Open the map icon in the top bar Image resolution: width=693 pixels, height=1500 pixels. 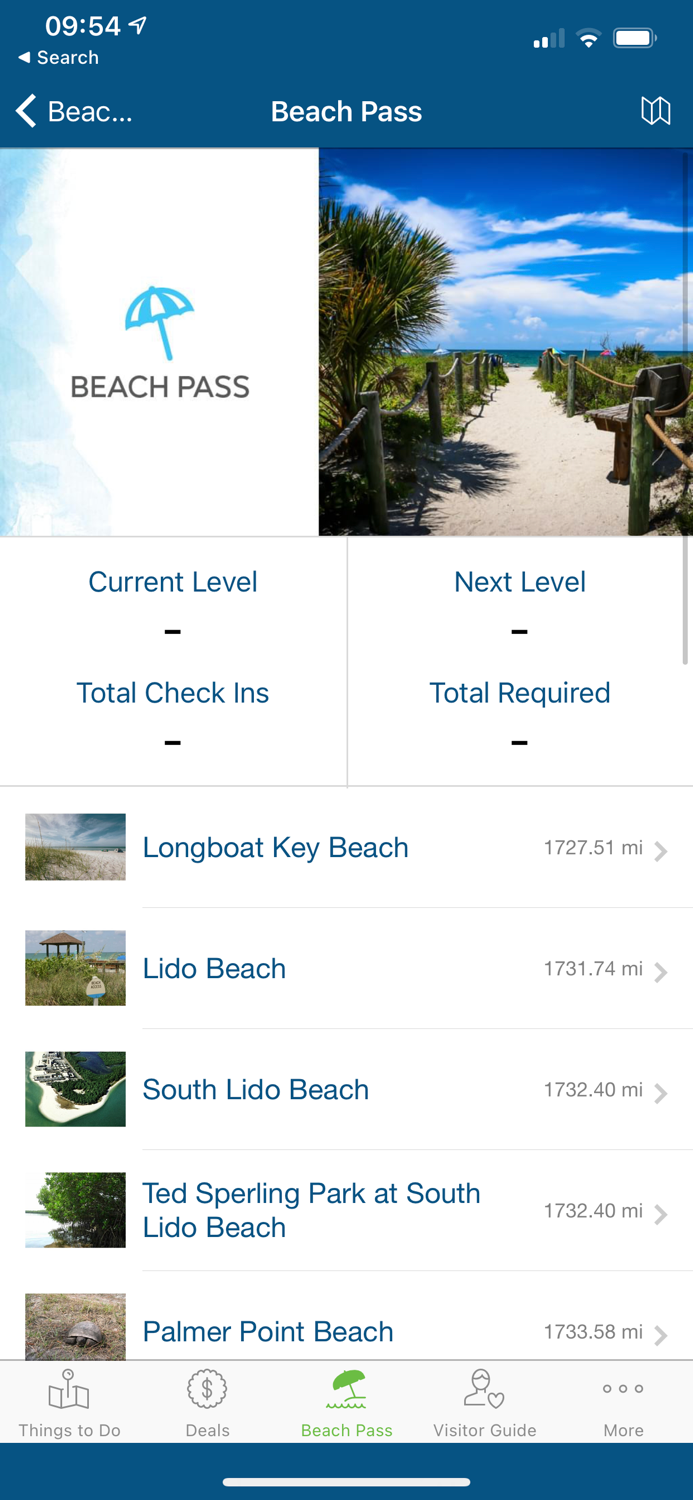(657, 111)
